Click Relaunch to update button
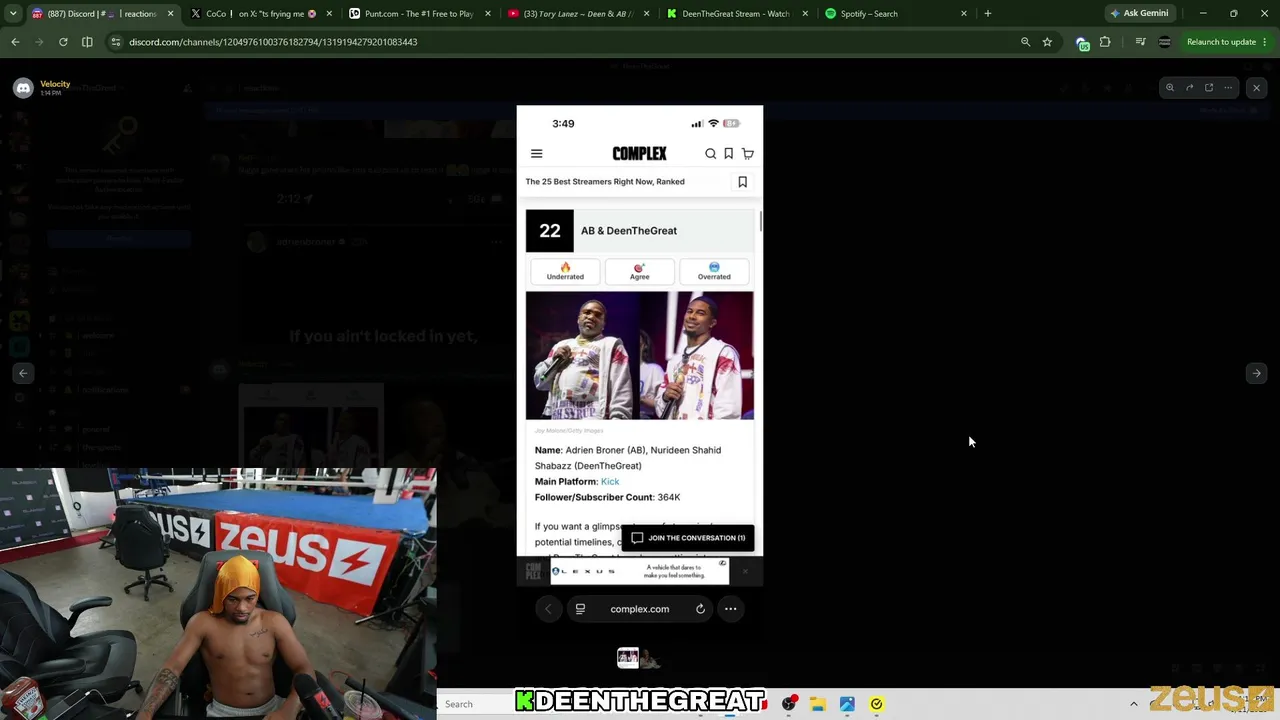 (x=1221, y=42)
